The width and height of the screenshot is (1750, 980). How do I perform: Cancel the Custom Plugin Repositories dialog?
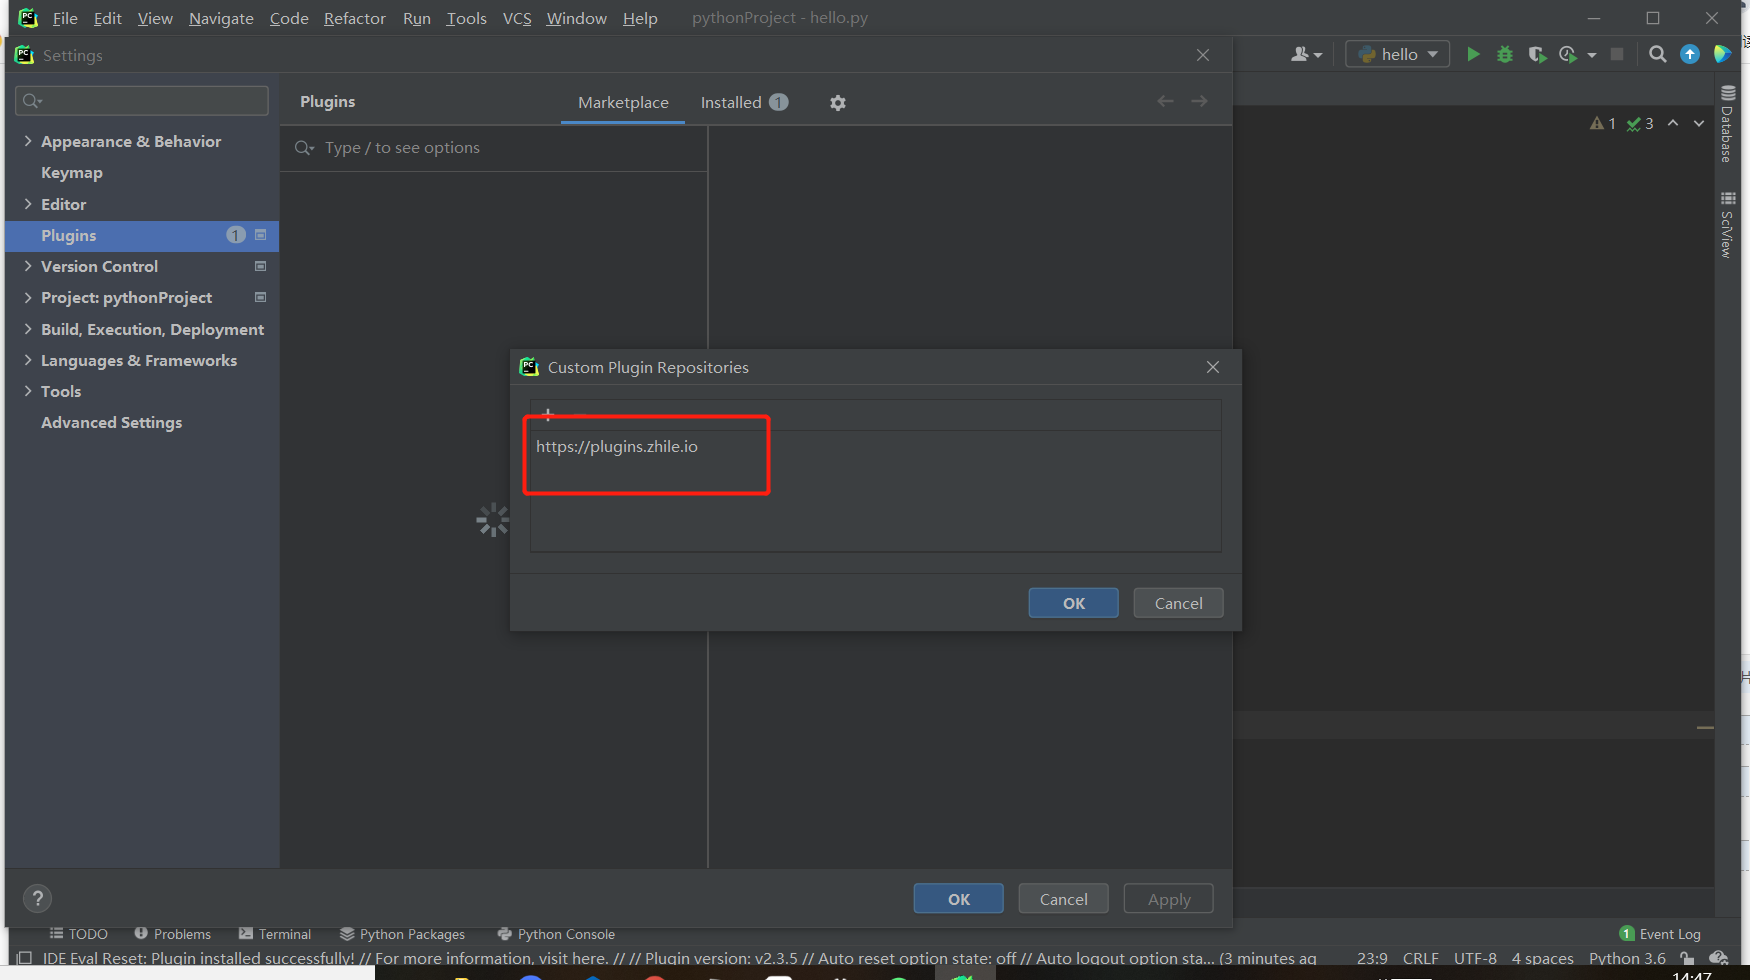point(1178,603)
